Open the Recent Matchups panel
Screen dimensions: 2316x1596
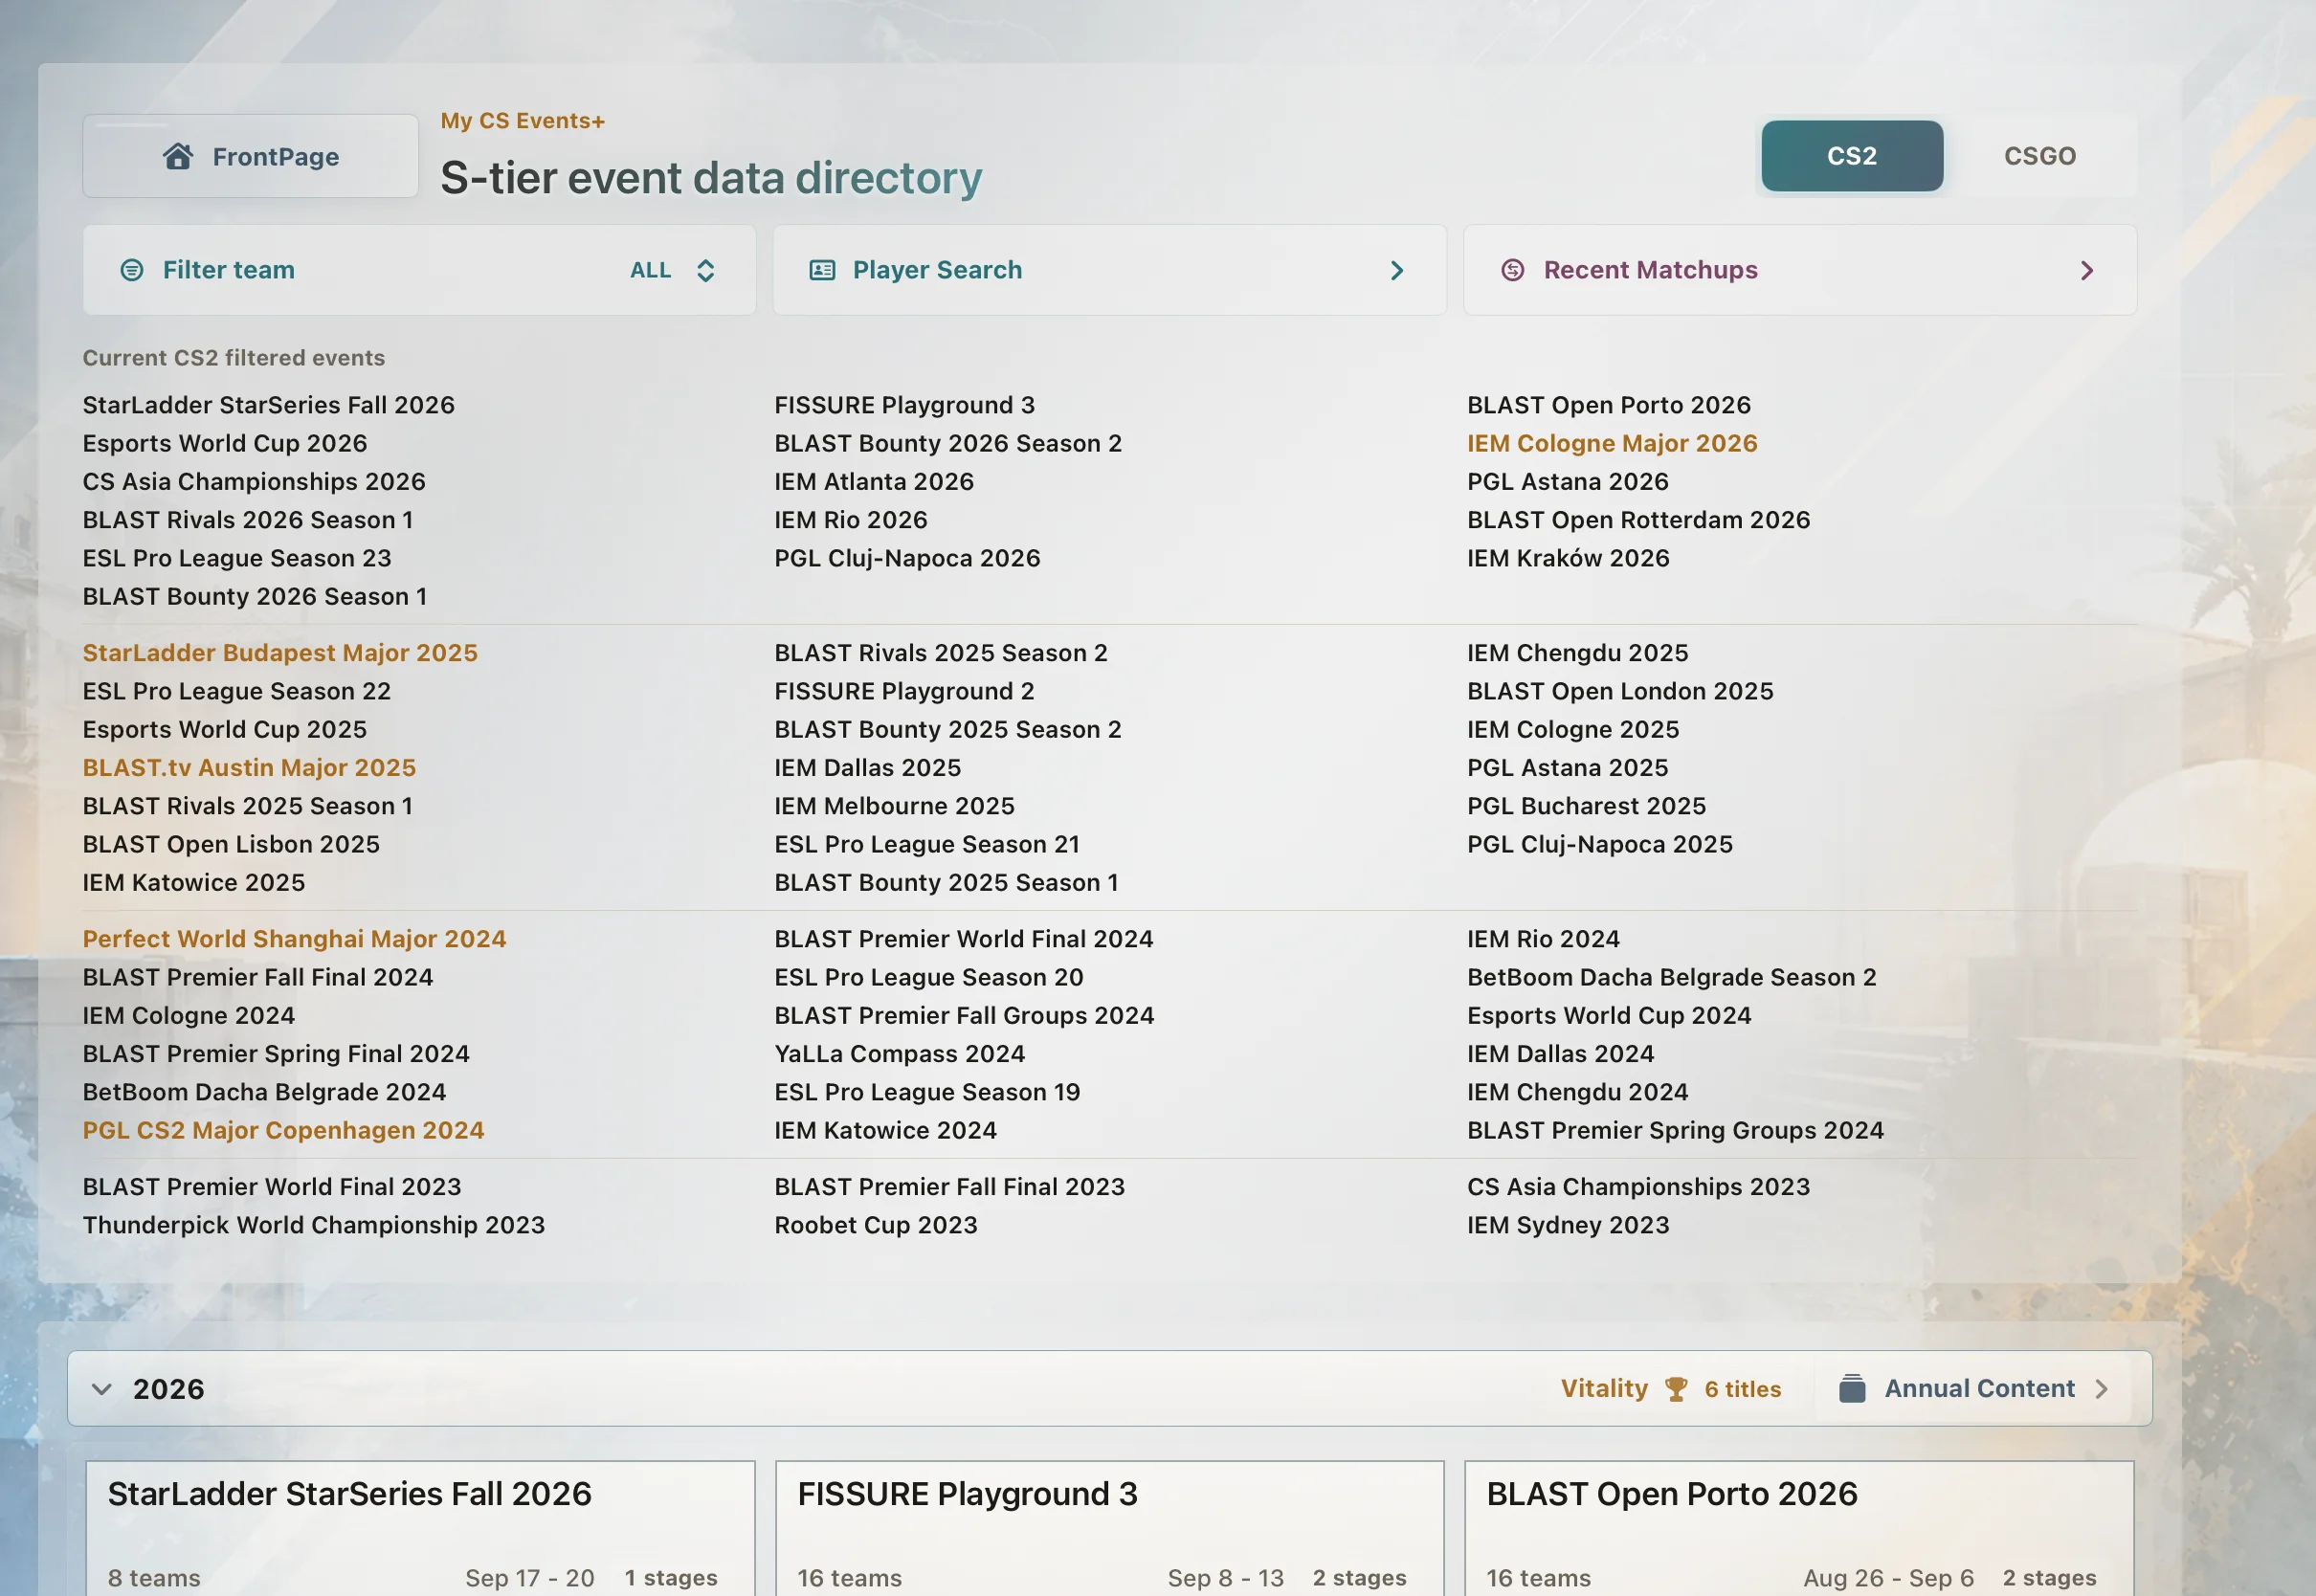tap(1800, 270)
